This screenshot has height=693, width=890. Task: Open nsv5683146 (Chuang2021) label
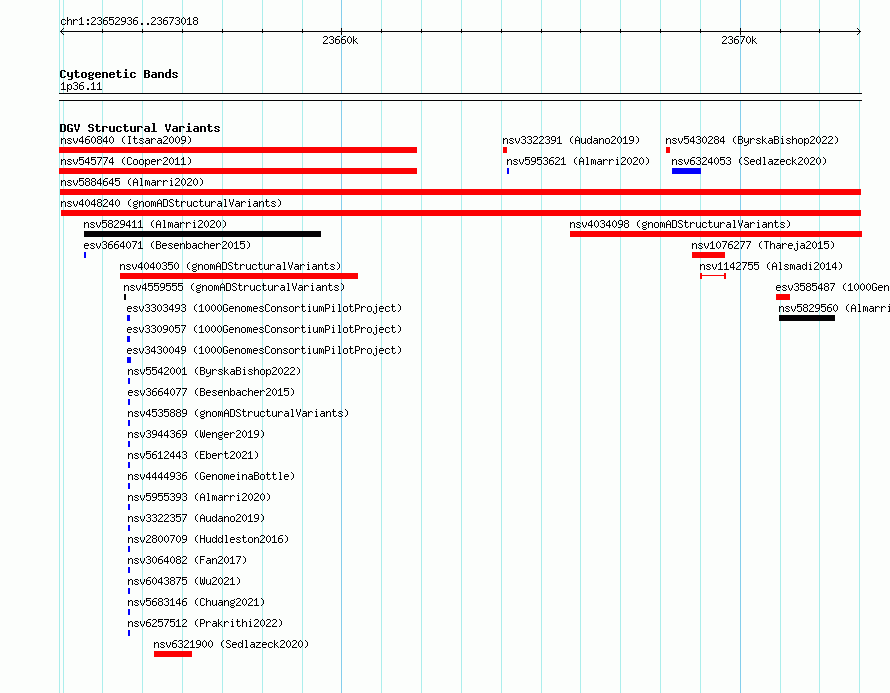(x=196, y=602)
